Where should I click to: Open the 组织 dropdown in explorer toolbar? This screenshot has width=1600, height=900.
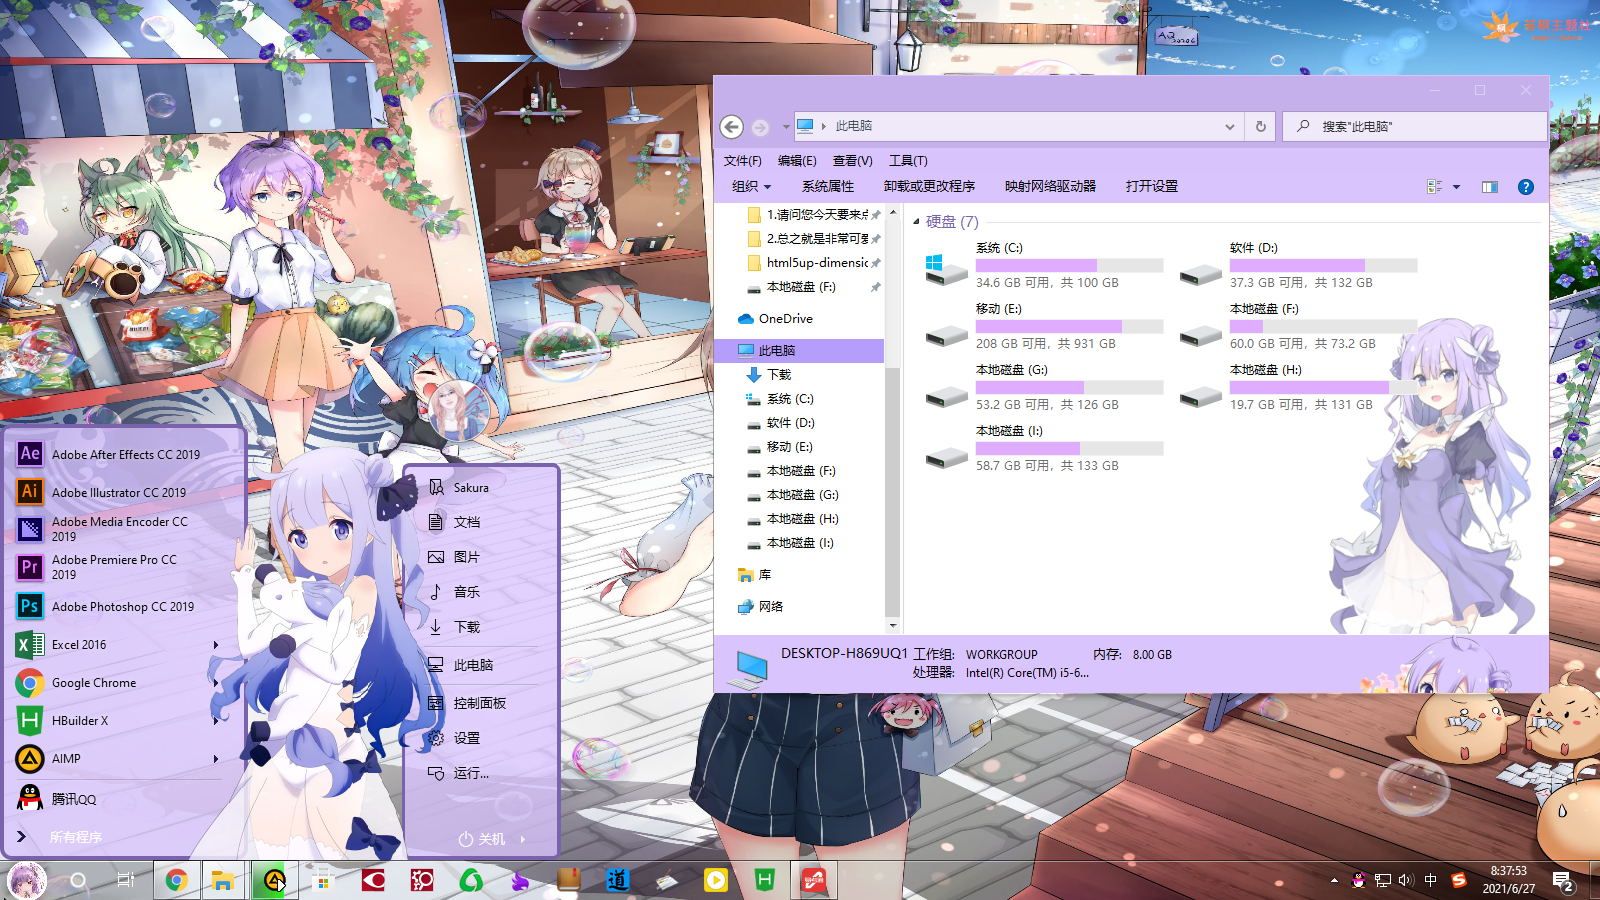[x=751, y=186]
